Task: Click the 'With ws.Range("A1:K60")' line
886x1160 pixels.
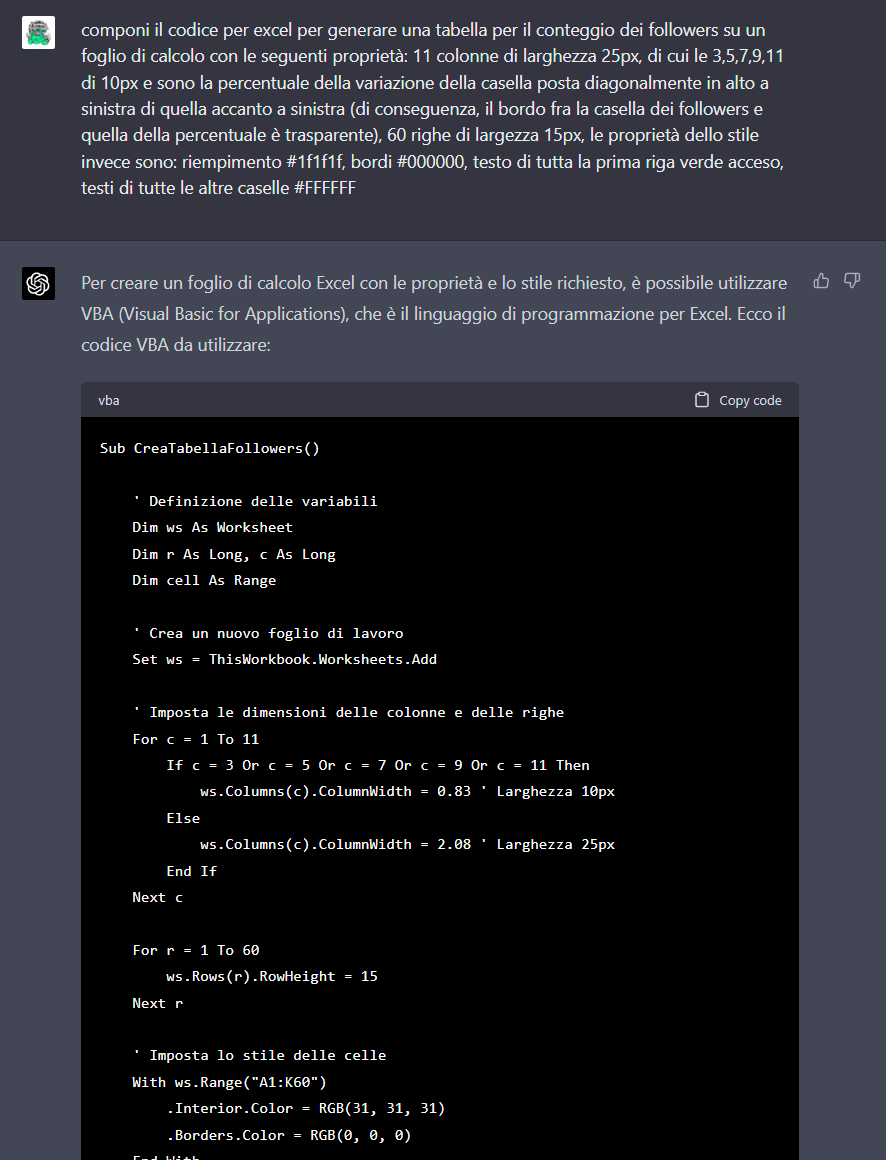Action: tap(229, 1082)
